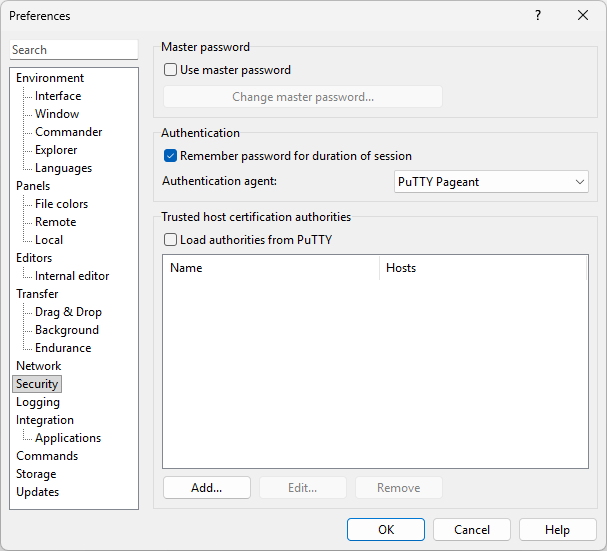Check Load authorities from PuTTY

pyautogui.click(x=171, y=240)
